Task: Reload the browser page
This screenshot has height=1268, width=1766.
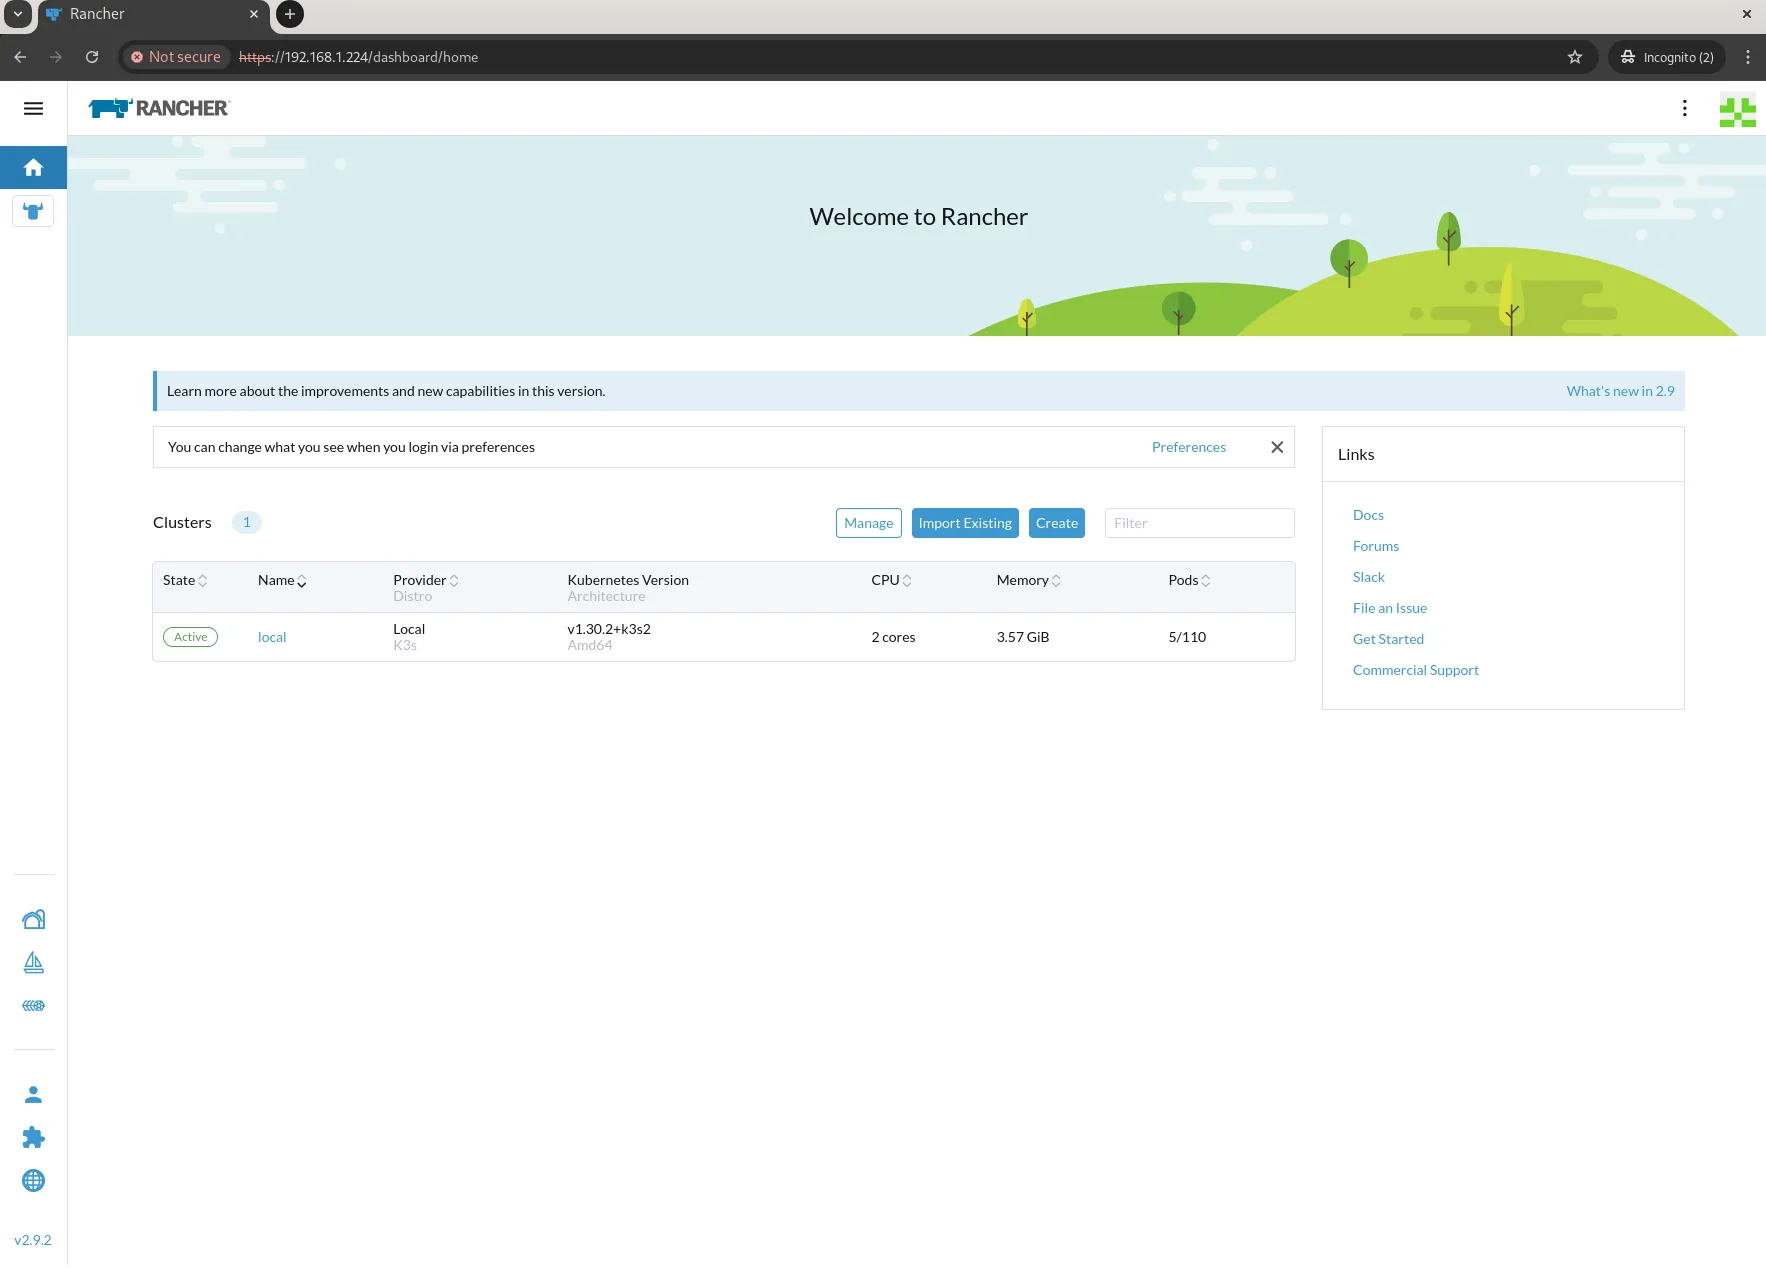Action: [x=92, y=57]
